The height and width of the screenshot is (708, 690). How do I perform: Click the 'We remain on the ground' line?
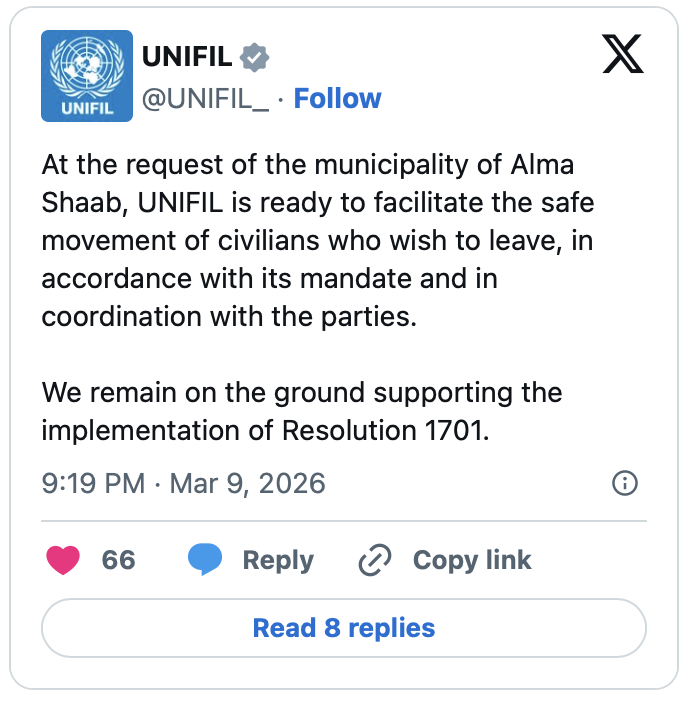point(302,392)
